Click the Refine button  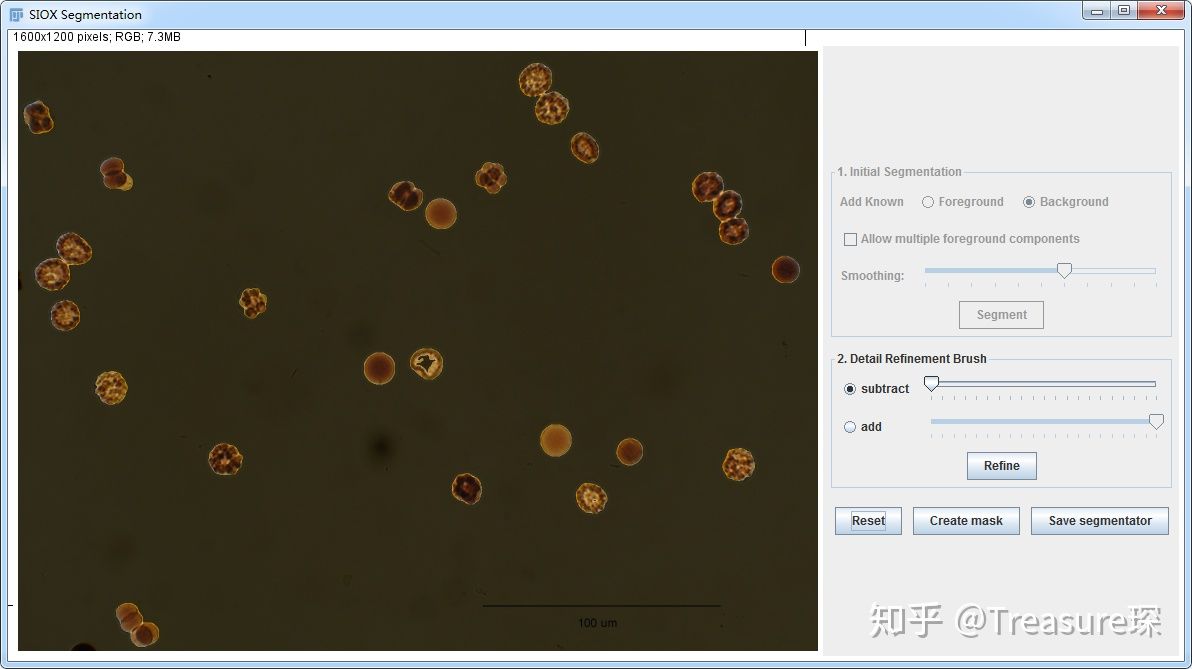[x=1001, y=466]
